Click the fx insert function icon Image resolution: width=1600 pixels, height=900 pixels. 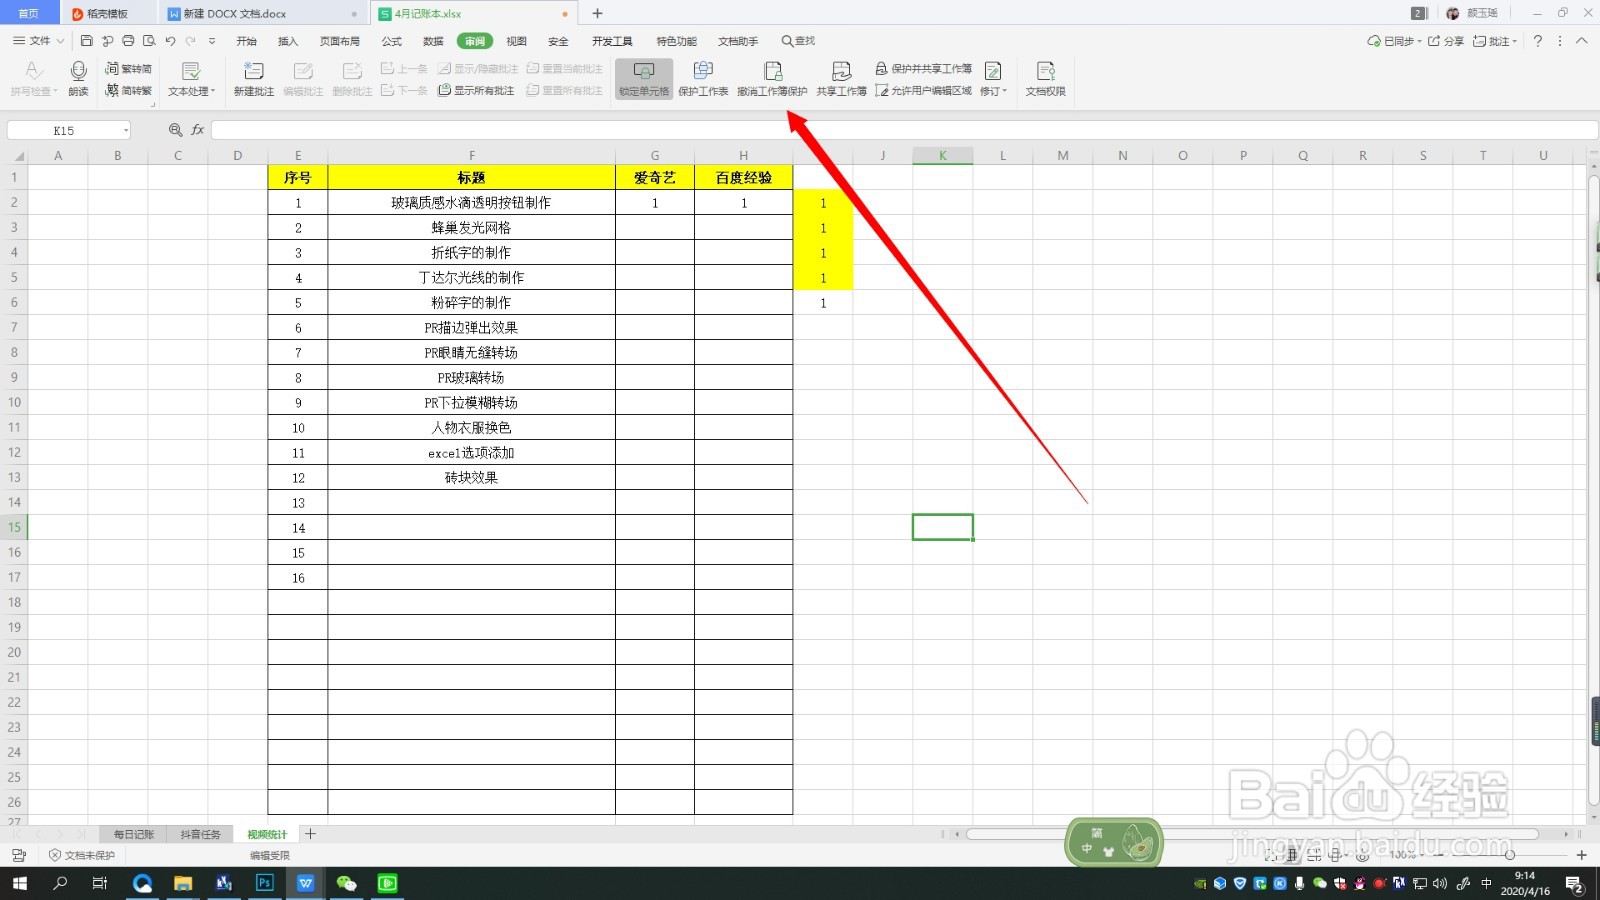pos(198,130)
